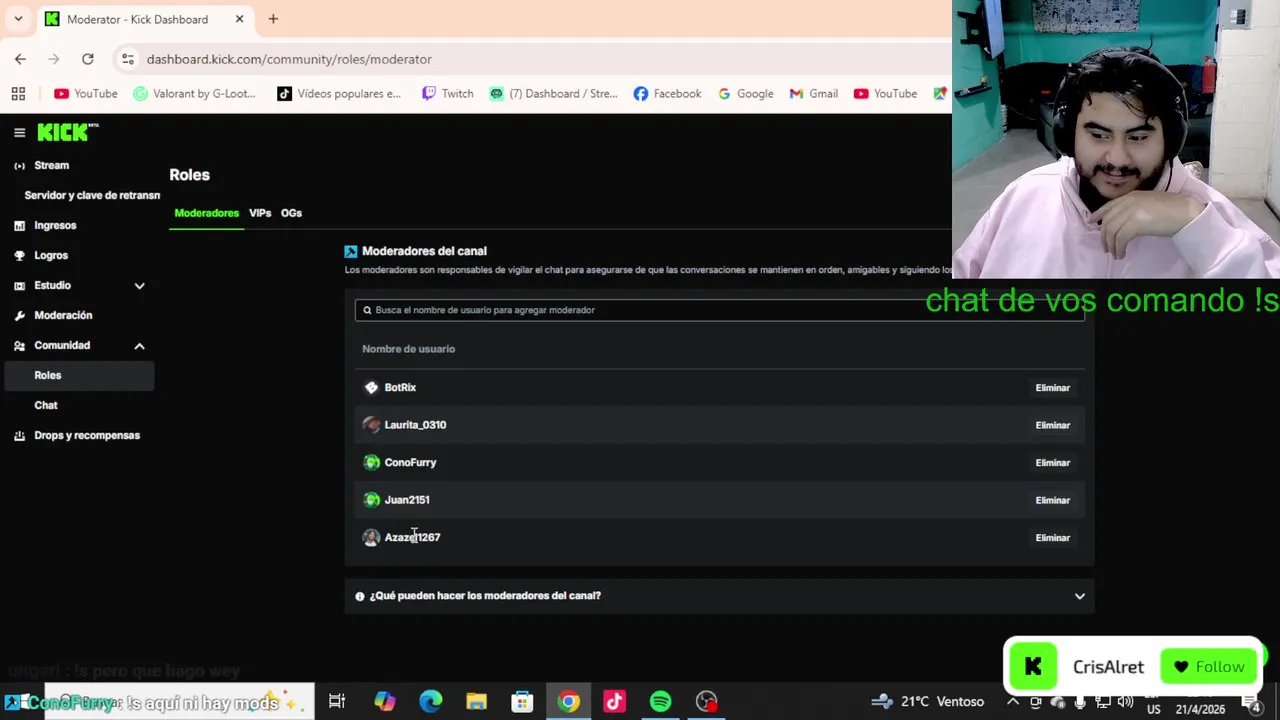Click the BotRix avatar icon

[371, 387]
